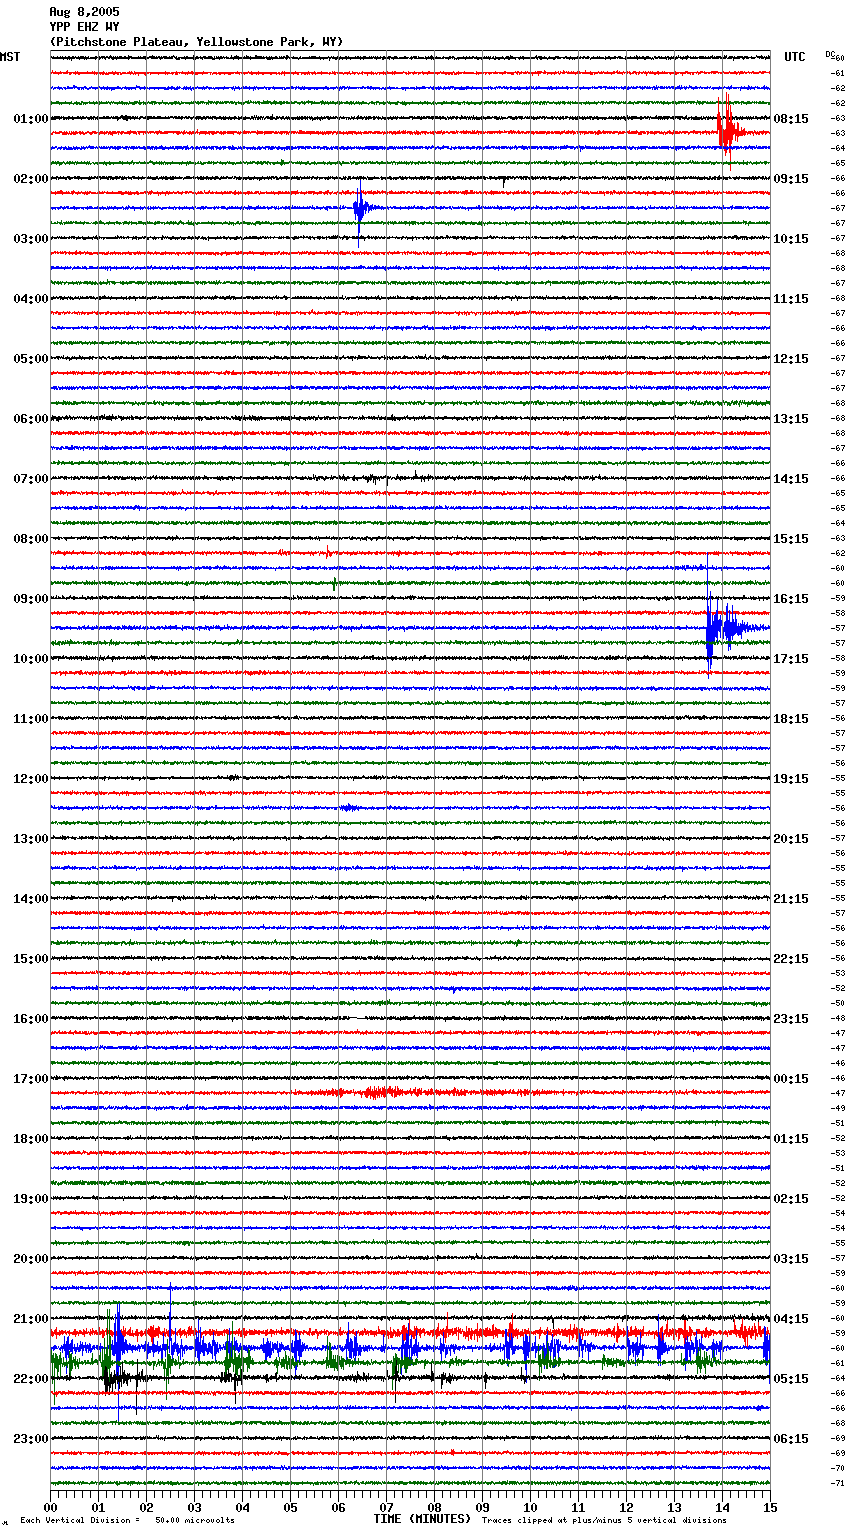Select the 05:00 MST time label
Image resolution: width=850 pixels, height=1534 pixels.
coord(31,359)
